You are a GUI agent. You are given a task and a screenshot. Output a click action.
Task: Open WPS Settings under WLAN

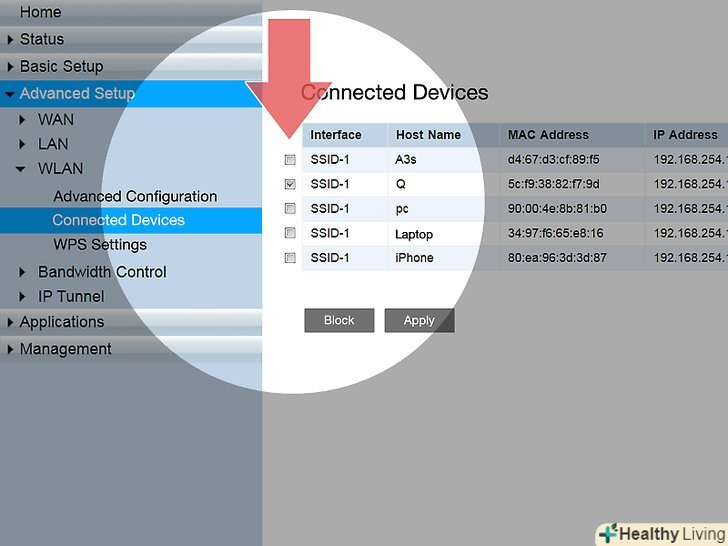tap(100, 245)
